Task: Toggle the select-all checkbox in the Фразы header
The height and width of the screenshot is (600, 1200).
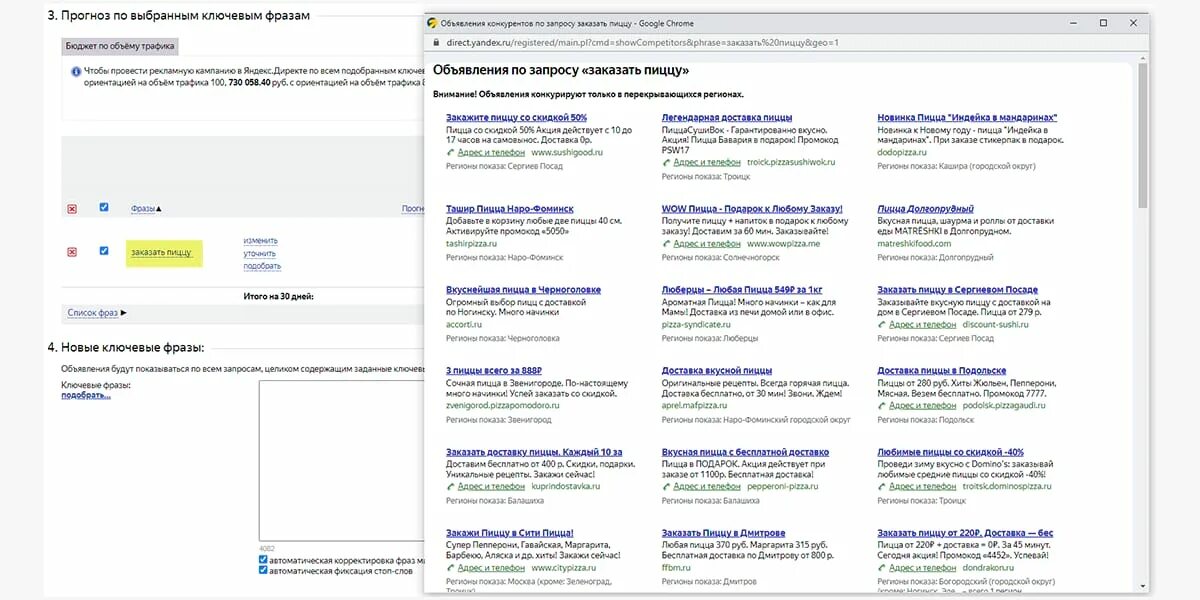Action: coord(104,207)
